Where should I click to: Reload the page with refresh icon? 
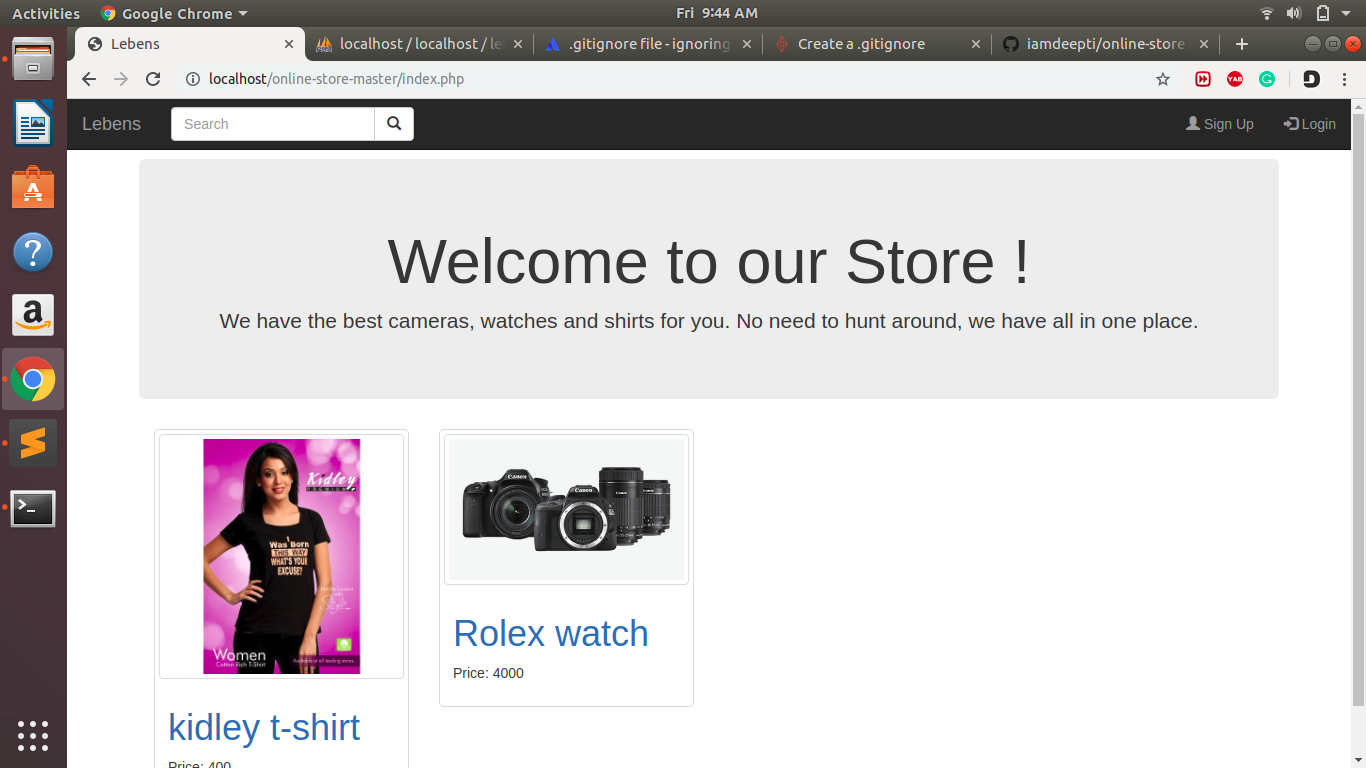pyautogui.click(x=153, y=79)
